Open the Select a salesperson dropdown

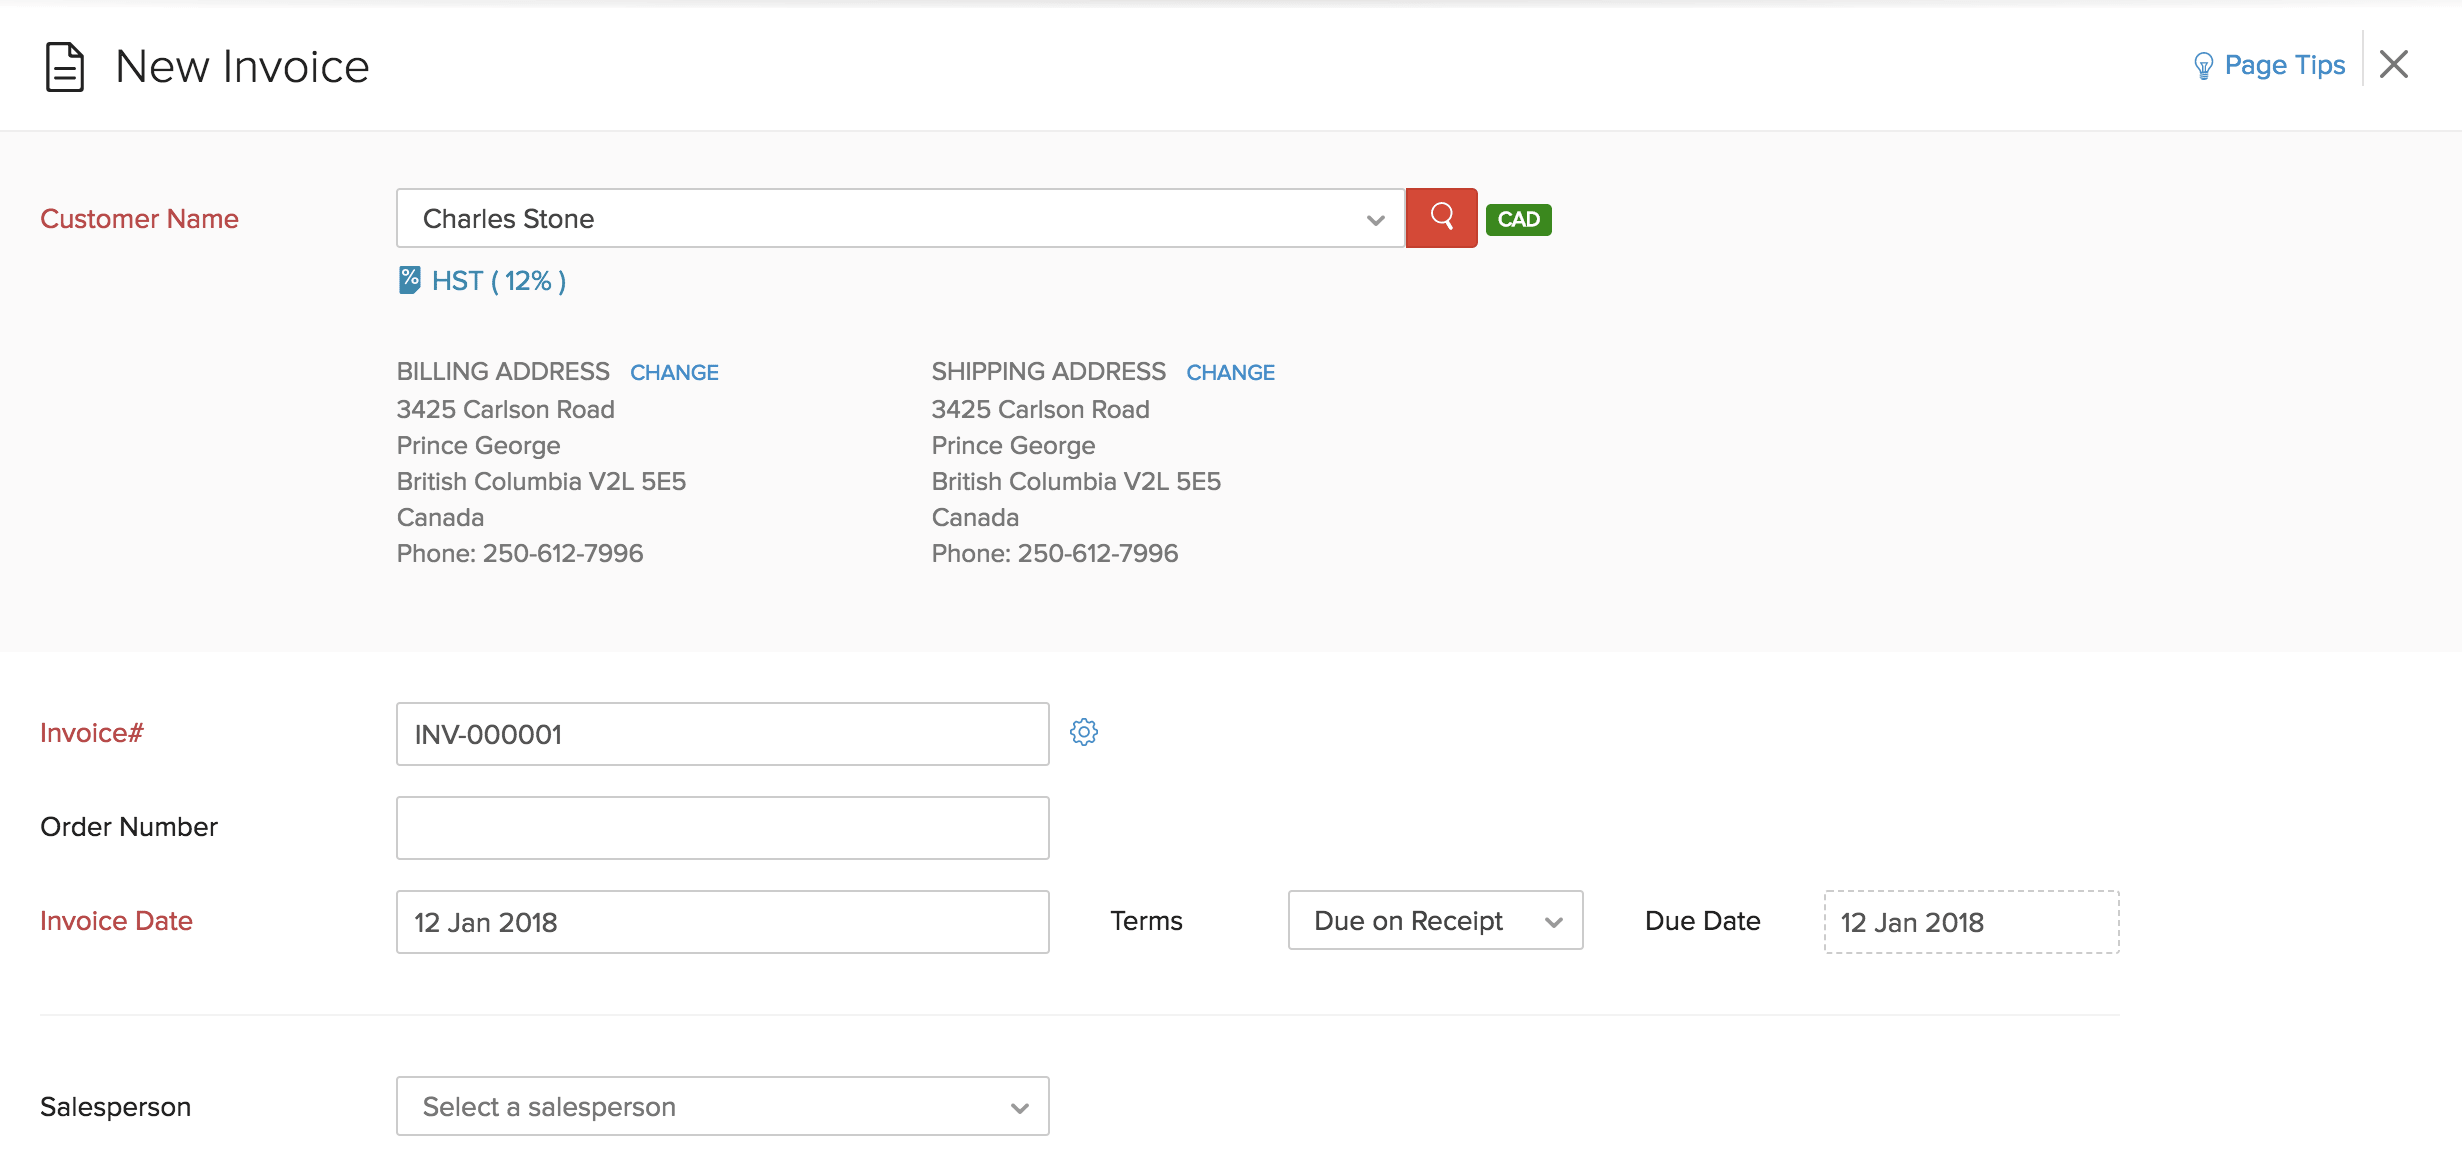pos(722,1106)
